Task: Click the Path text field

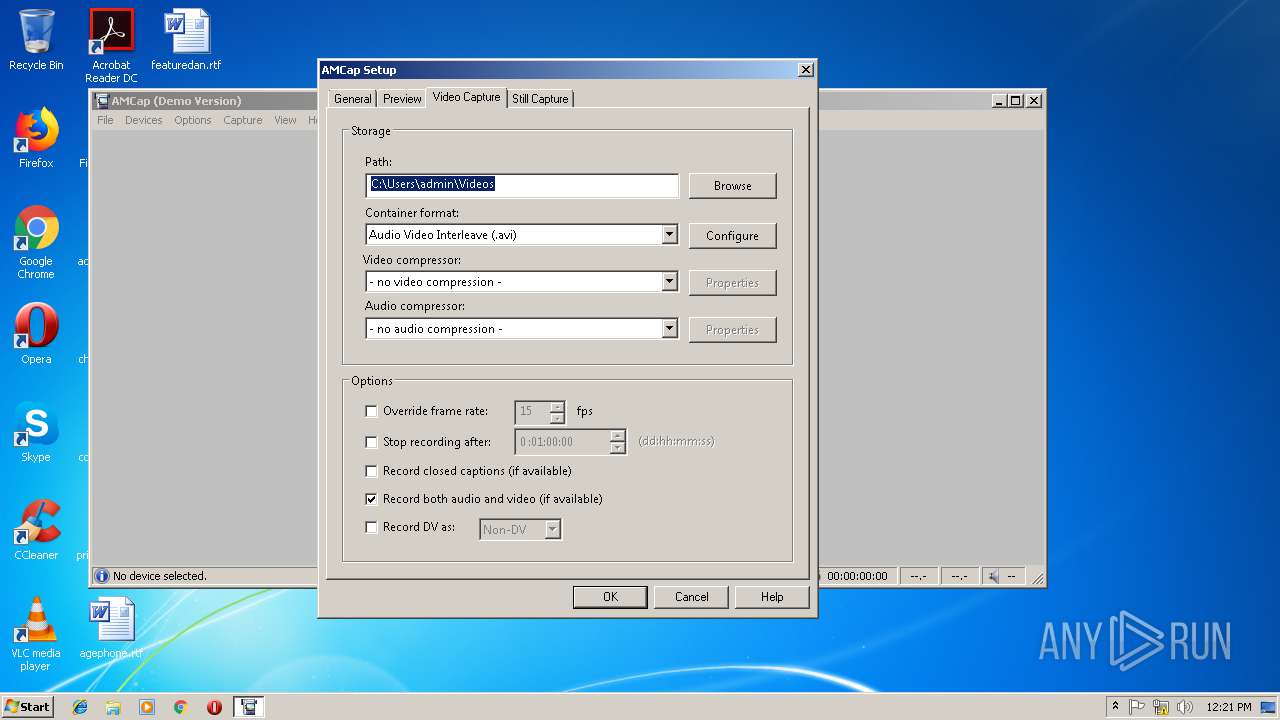Action: (x=522, y=184)
